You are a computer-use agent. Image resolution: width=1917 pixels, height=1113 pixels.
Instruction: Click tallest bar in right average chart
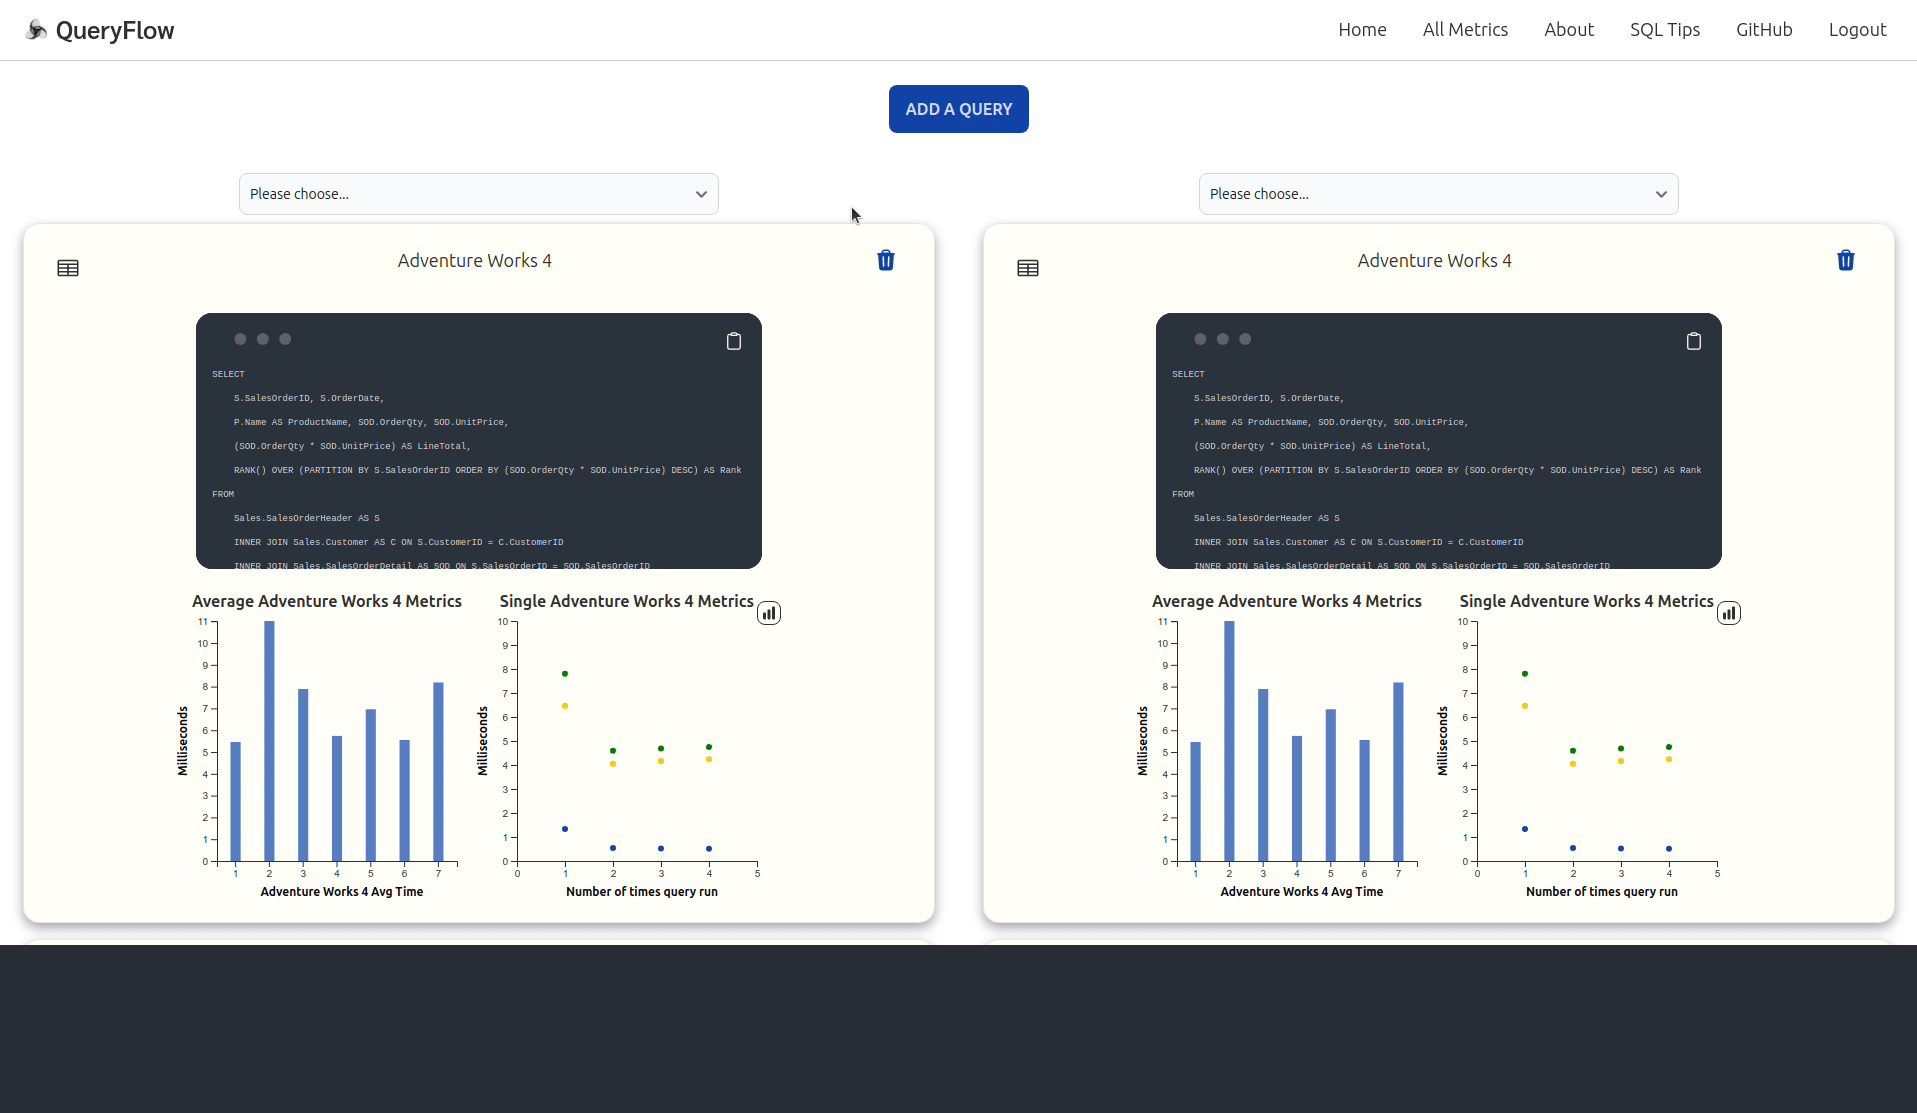pyautogui.click(x=1229, y=741)
